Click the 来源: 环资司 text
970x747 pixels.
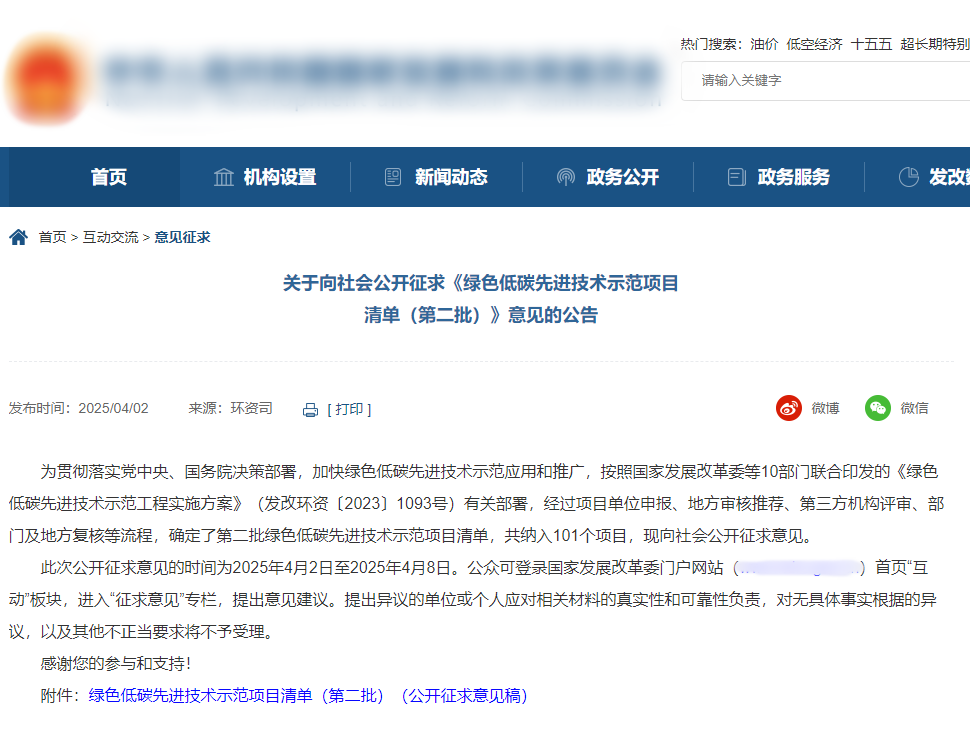[x=230, y=408]
